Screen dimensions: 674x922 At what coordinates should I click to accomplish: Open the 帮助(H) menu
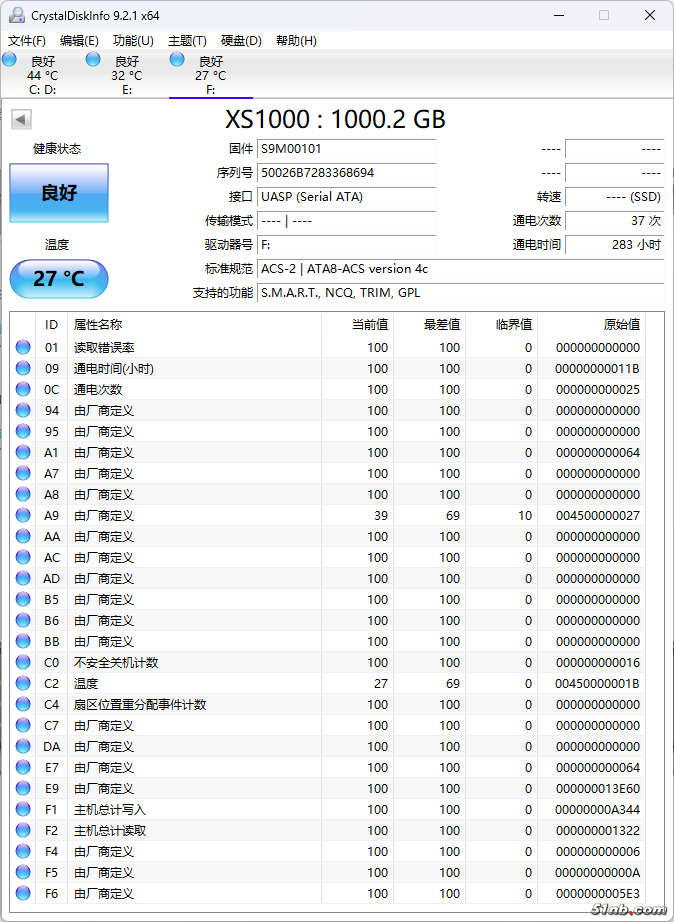(296, 41)
